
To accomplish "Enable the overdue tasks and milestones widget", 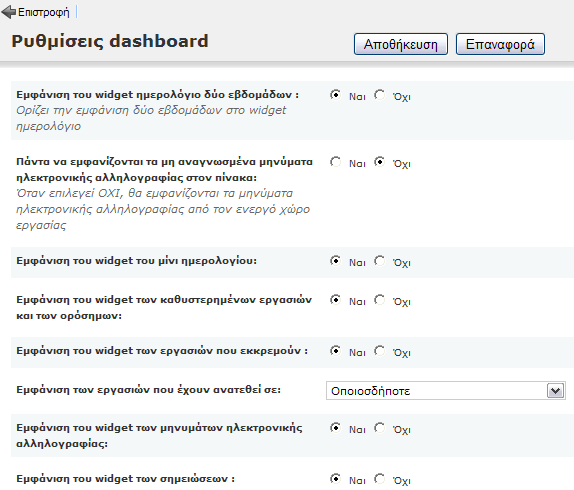I will (335, 300).
